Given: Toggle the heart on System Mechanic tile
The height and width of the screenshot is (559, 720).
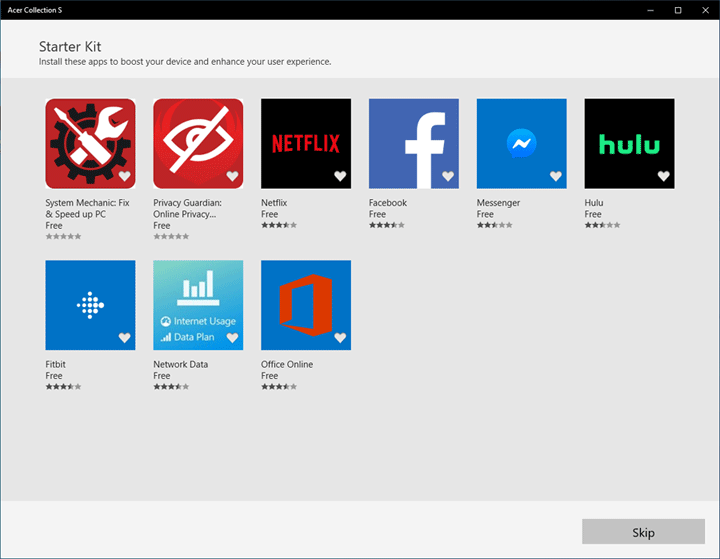Looking at the screenshot, I should pos(124,176).
